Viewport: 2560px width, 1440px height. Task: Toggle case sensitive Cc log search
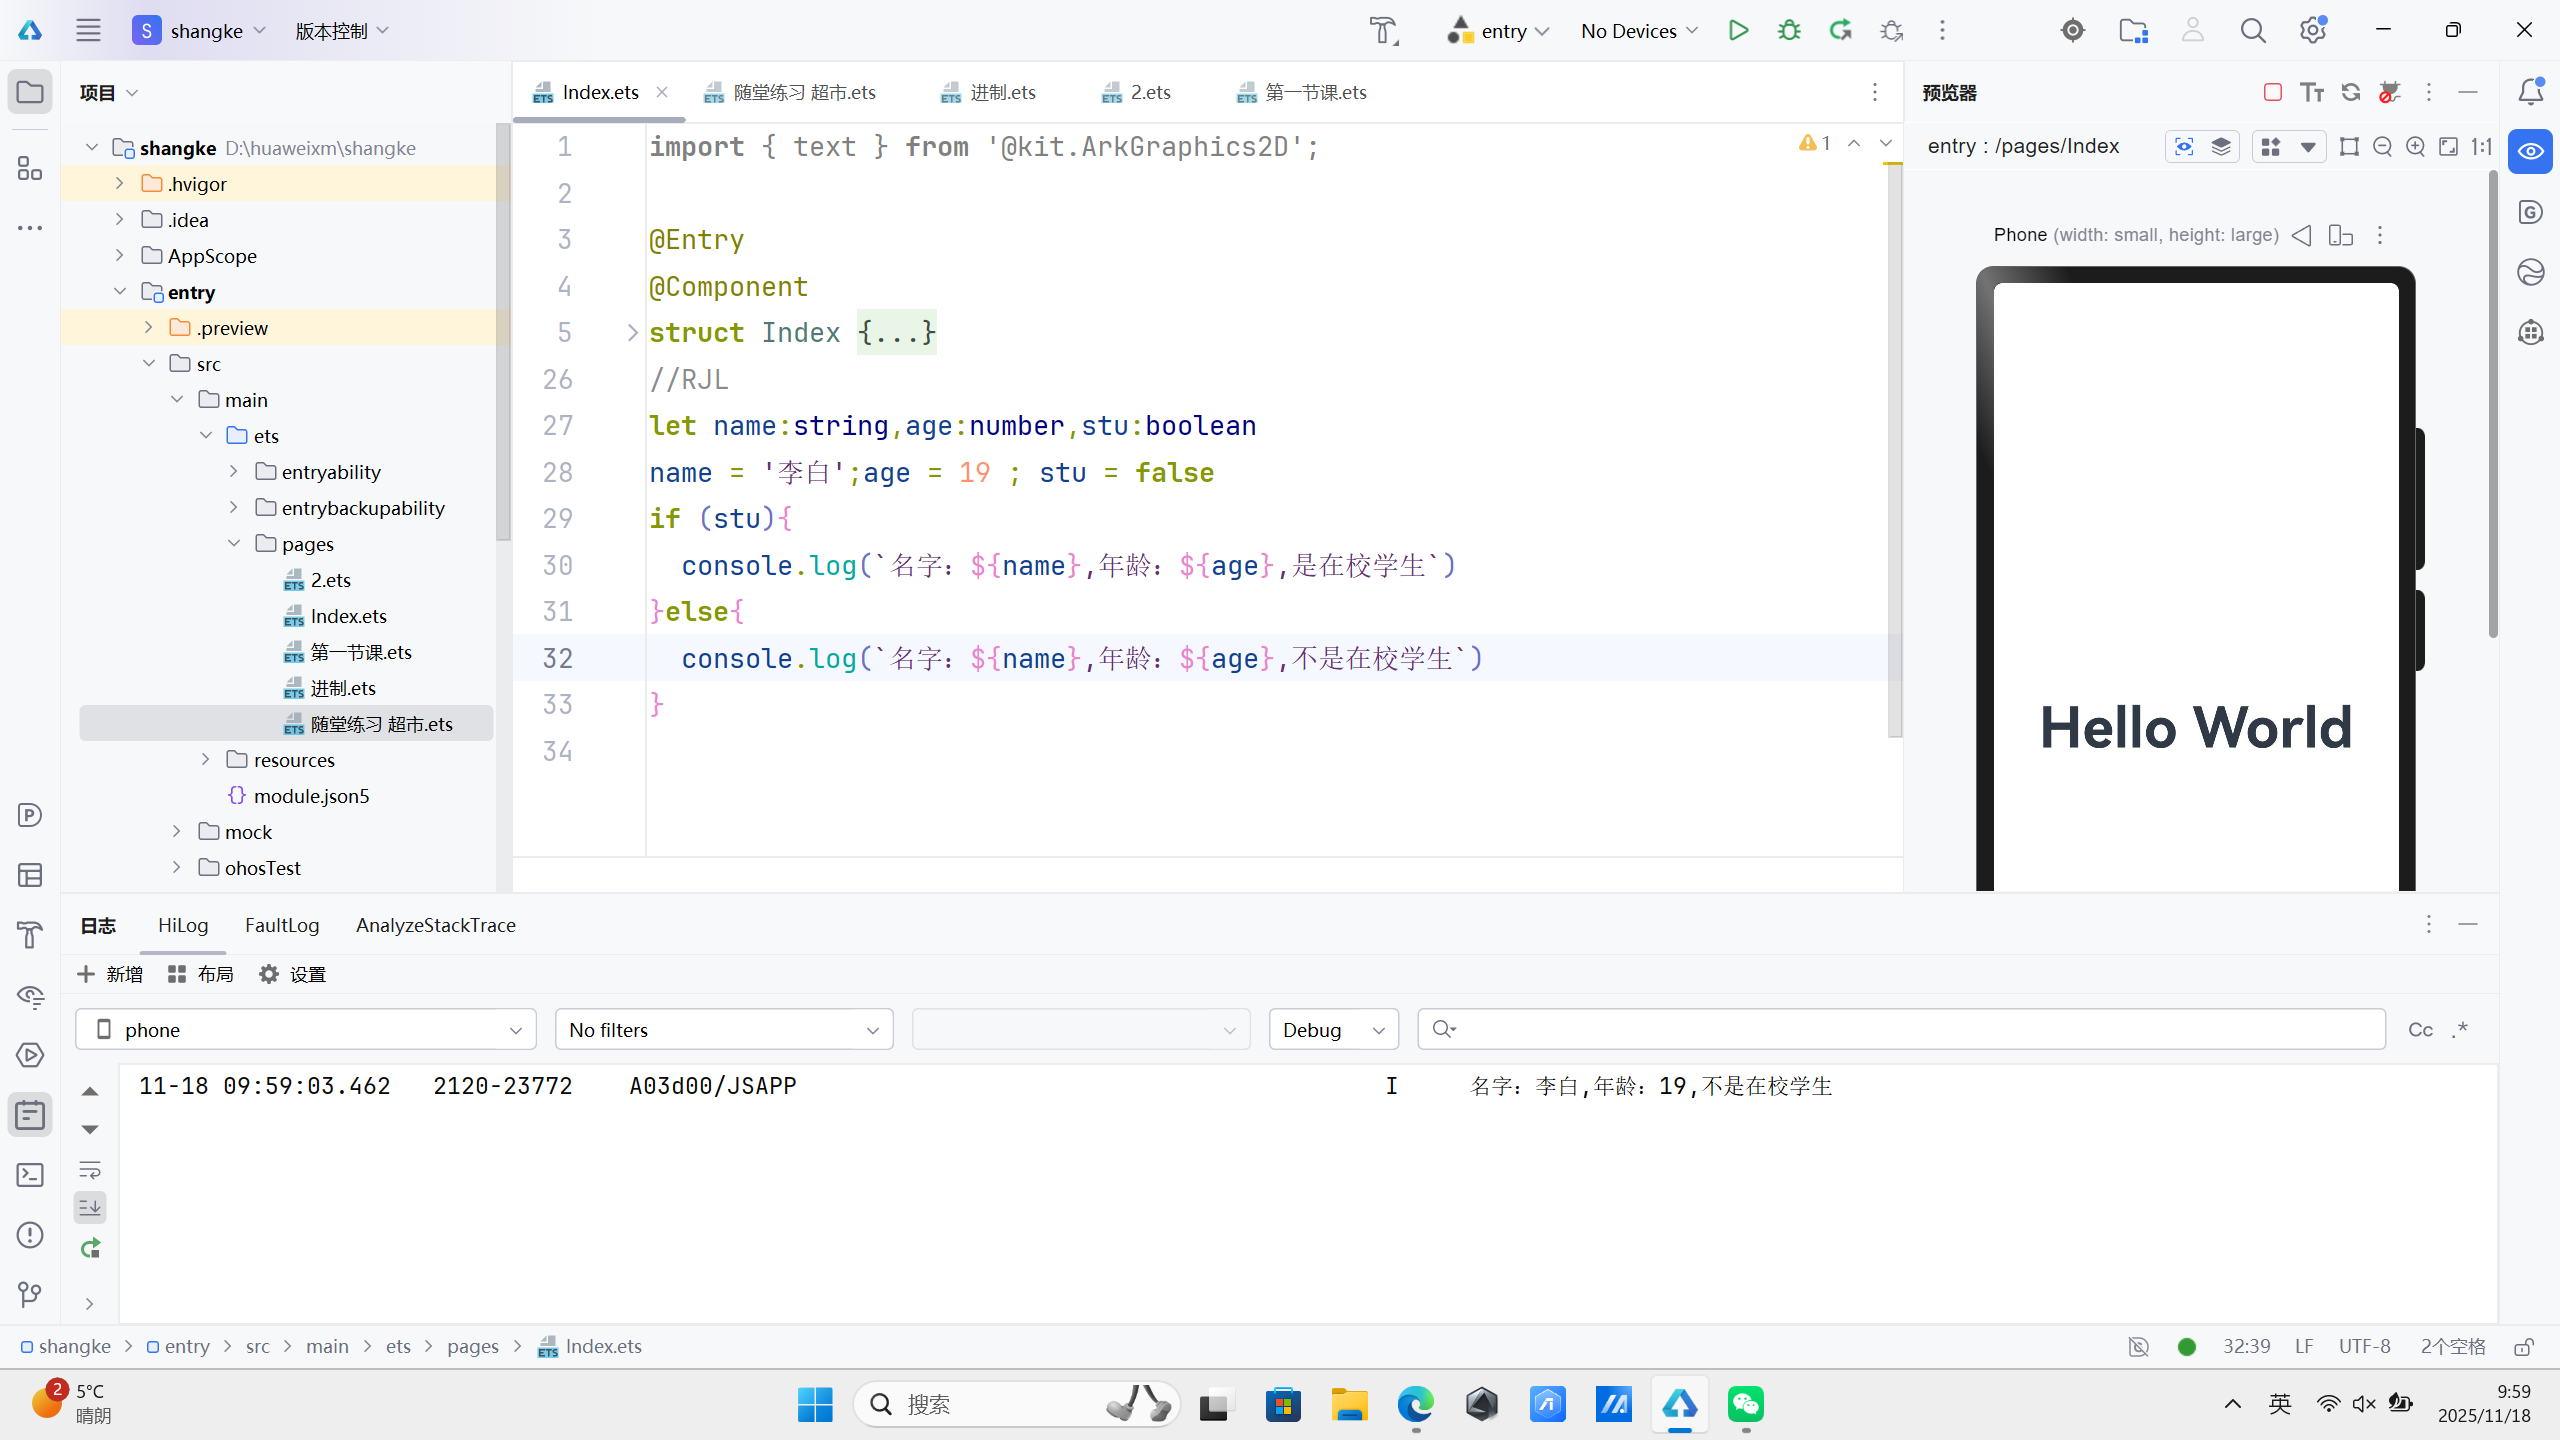[2420, 1030]
